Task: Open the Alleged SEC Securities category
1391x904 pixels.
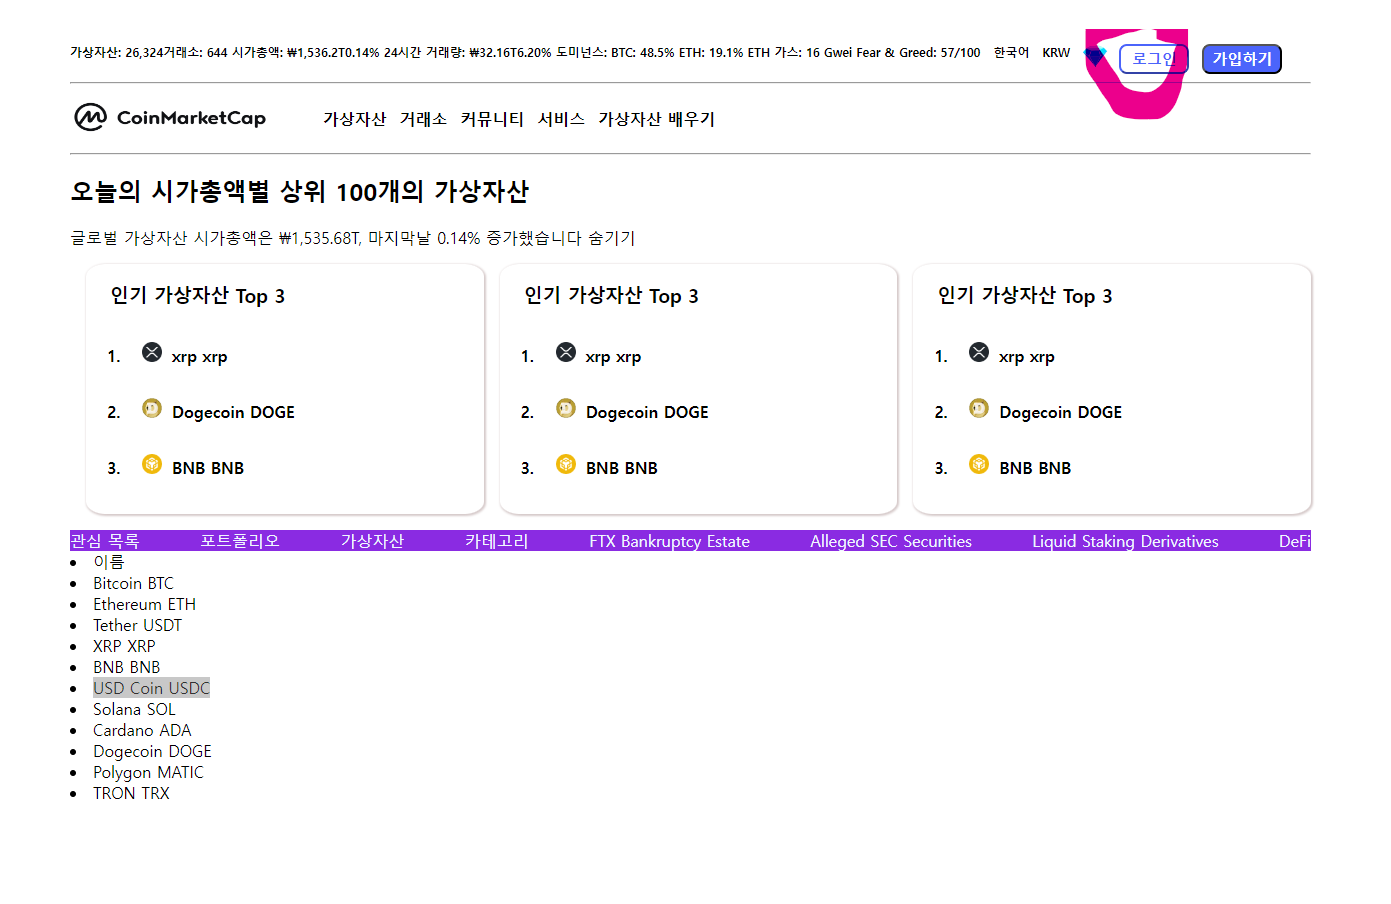Action: pos(891,541)
